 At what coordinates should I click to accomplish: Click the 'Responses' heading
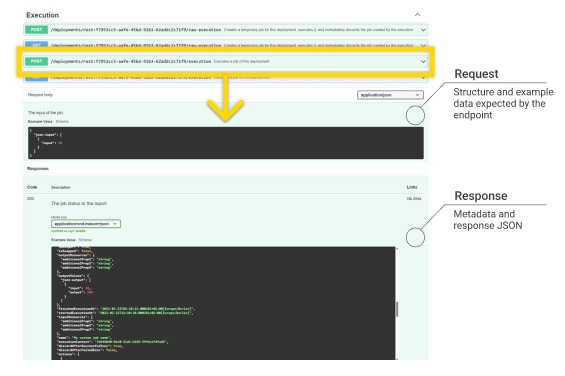[38, 169]
